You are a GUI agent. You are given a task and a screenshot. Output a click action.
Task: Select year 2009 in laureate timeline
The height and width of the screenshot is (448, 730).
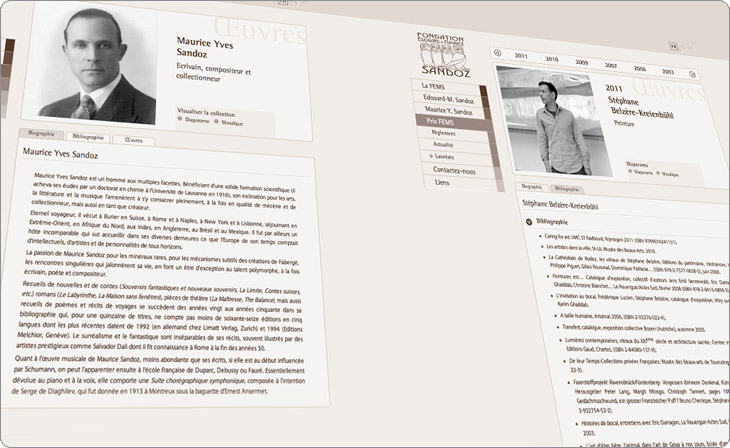tap(581, 62)
